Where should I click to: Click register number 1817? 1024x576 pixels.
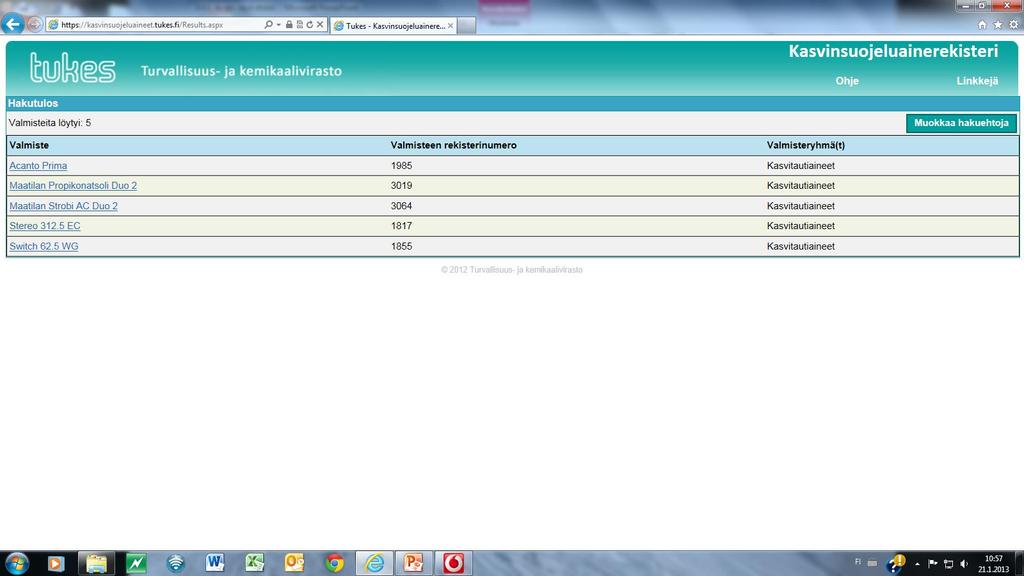tap(401, 226)
